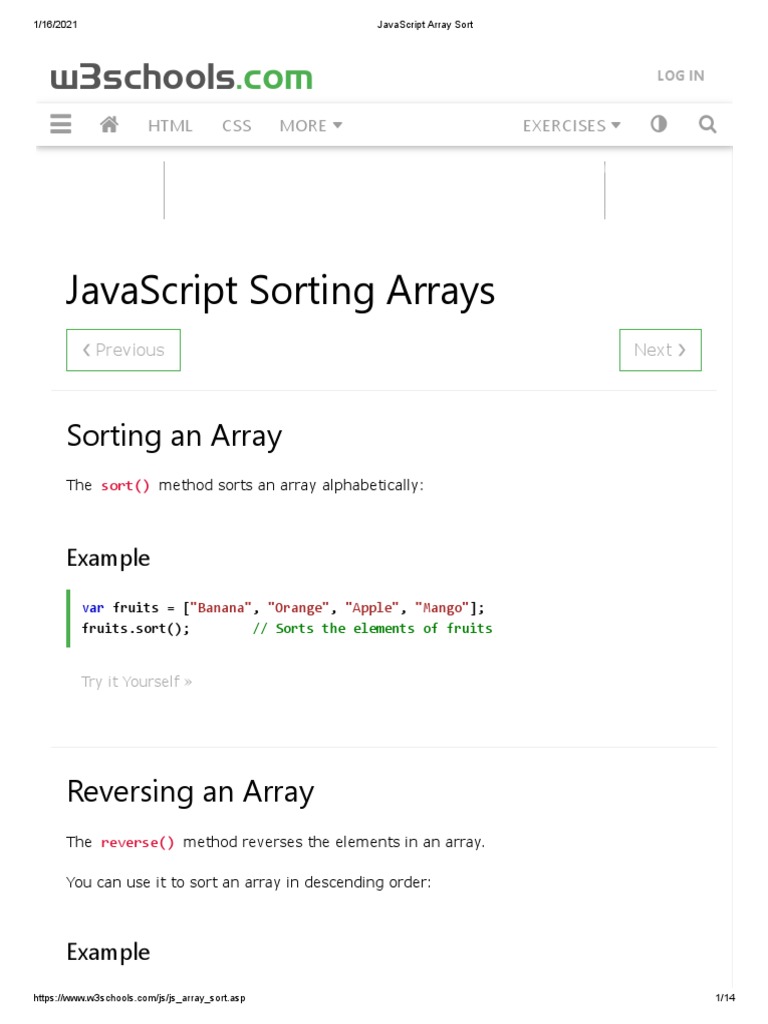Click the search magnifier icon
This screenshot has width=768, height=1024.
708,125
